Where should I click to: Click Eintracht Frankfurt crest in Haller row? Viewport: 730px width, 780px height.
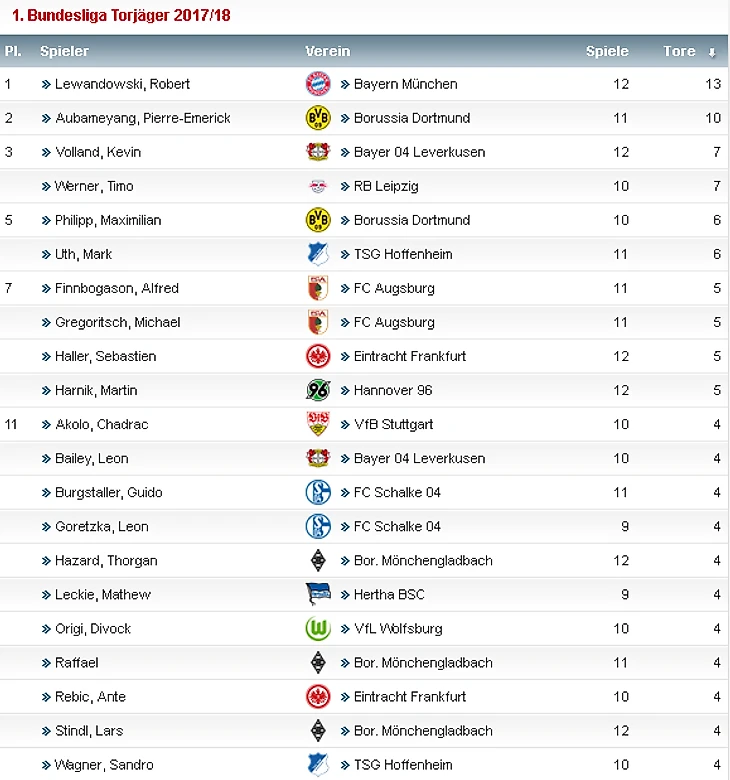pyautogui.click(x=318, y=356)
